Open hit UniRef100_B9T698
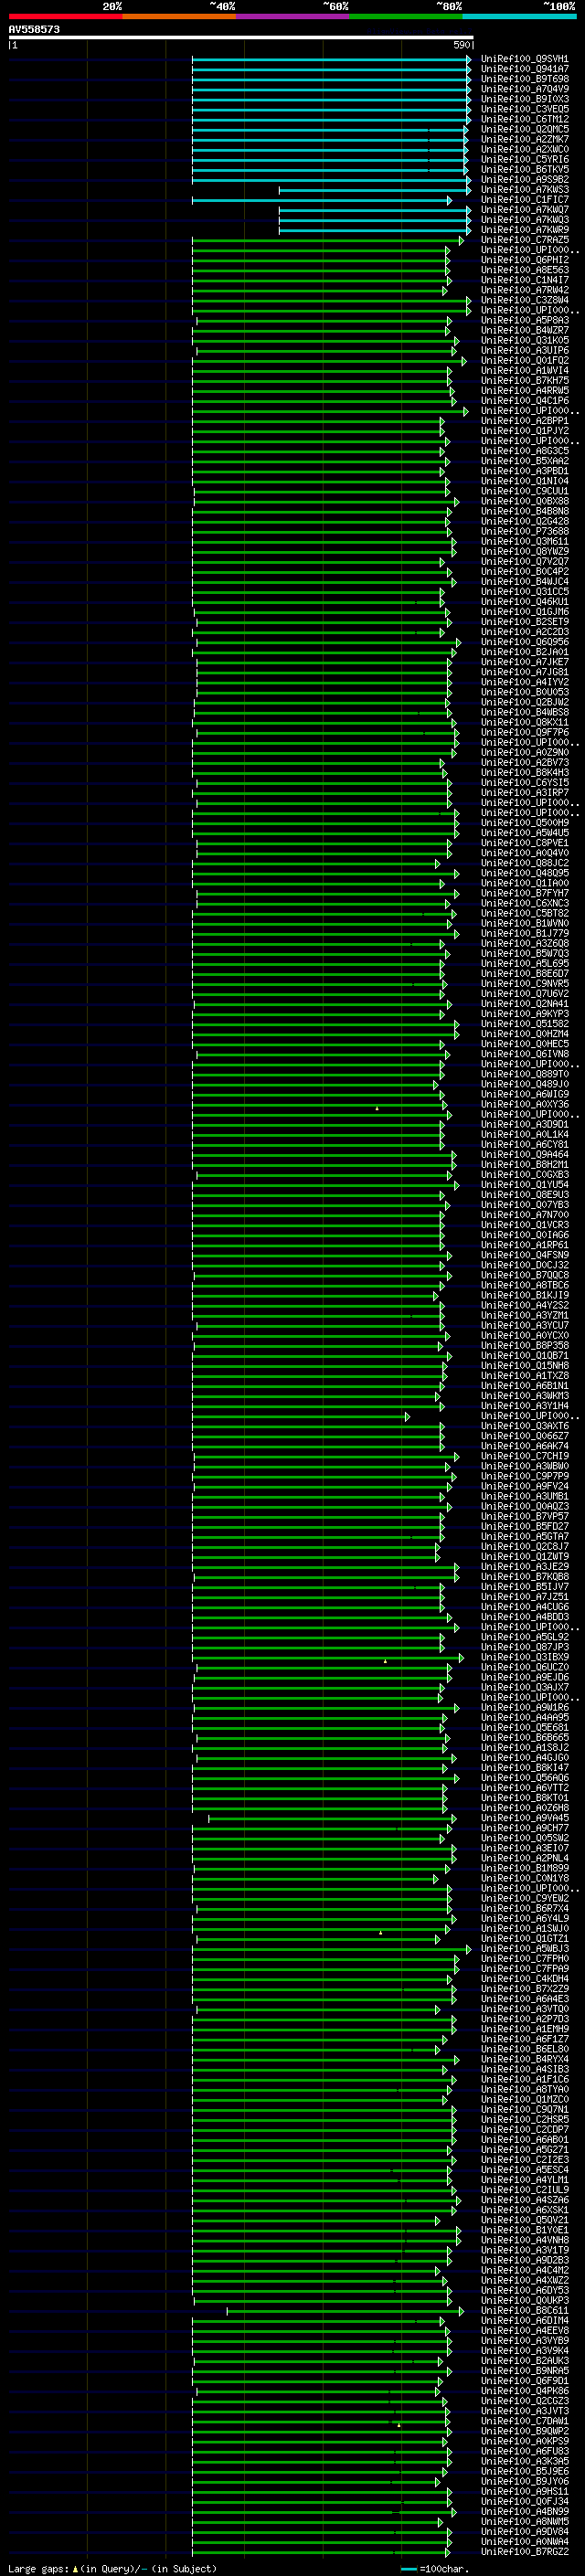This screenshot has height=2576, width=585. click(525, 79)
